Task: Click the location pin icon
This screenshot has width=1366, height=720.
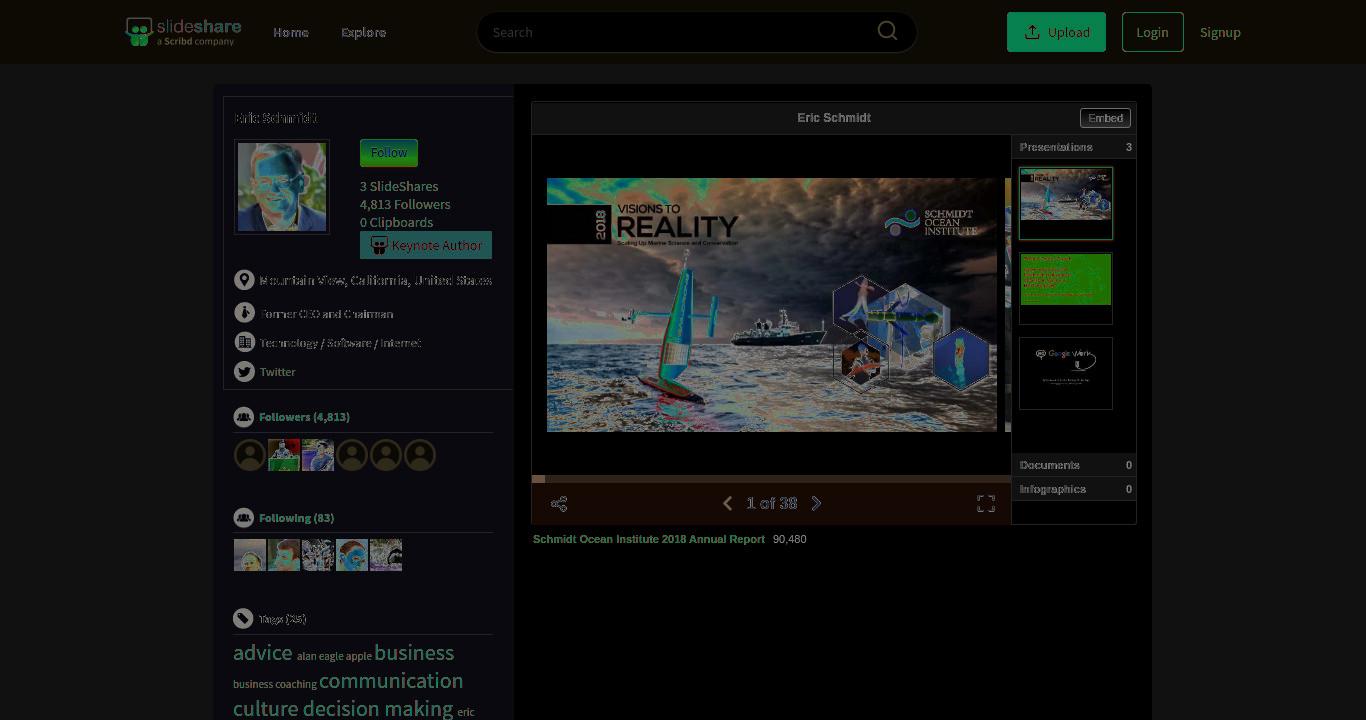Action: click(x=244, y=280)
